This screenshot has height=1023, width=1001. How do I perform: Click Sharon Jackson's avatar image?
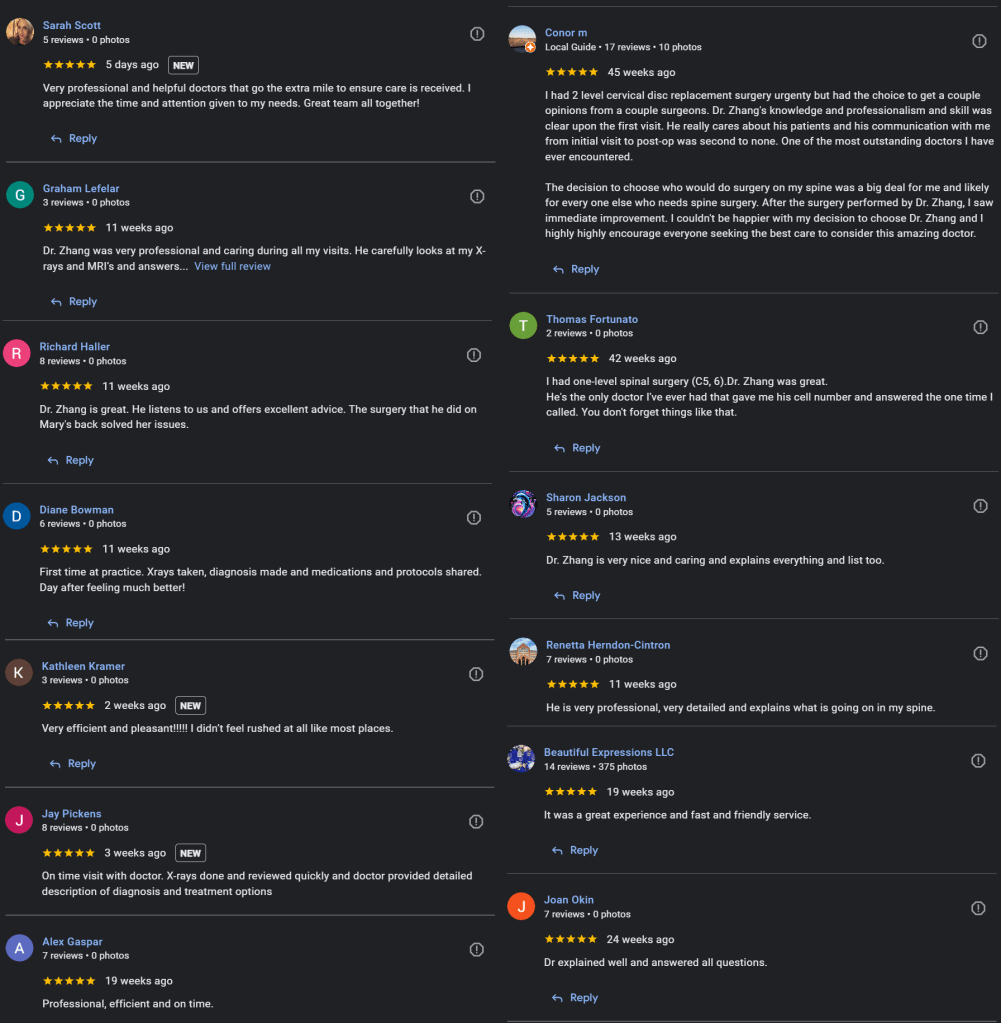click(x=523, y=504)
